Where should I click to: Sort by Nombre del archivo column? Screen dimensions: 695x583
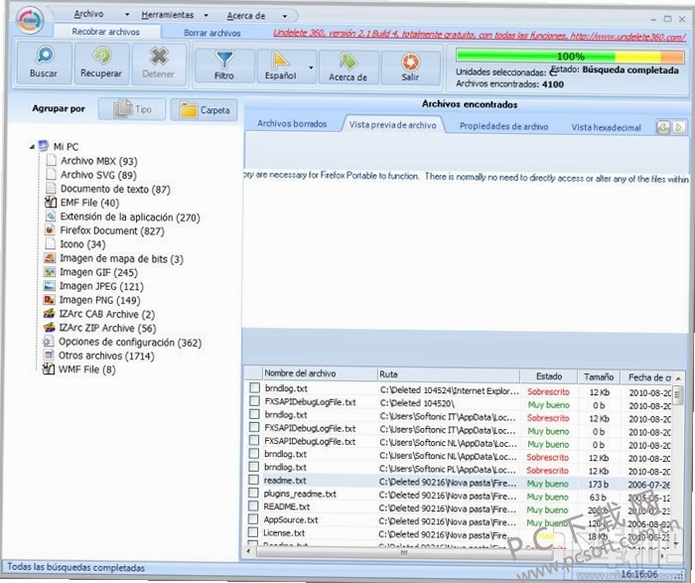click(320, 373)
